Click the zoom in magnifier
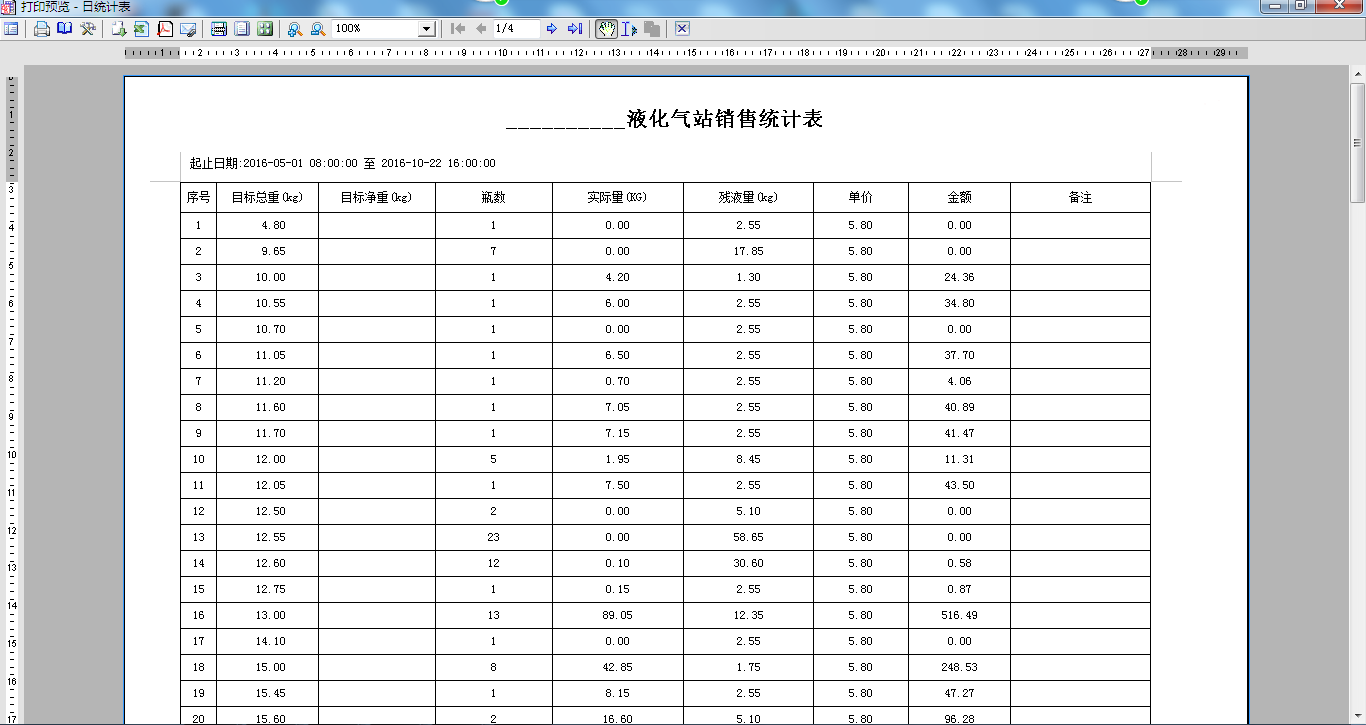This screenshot has height=725, width=1366. 295,29
